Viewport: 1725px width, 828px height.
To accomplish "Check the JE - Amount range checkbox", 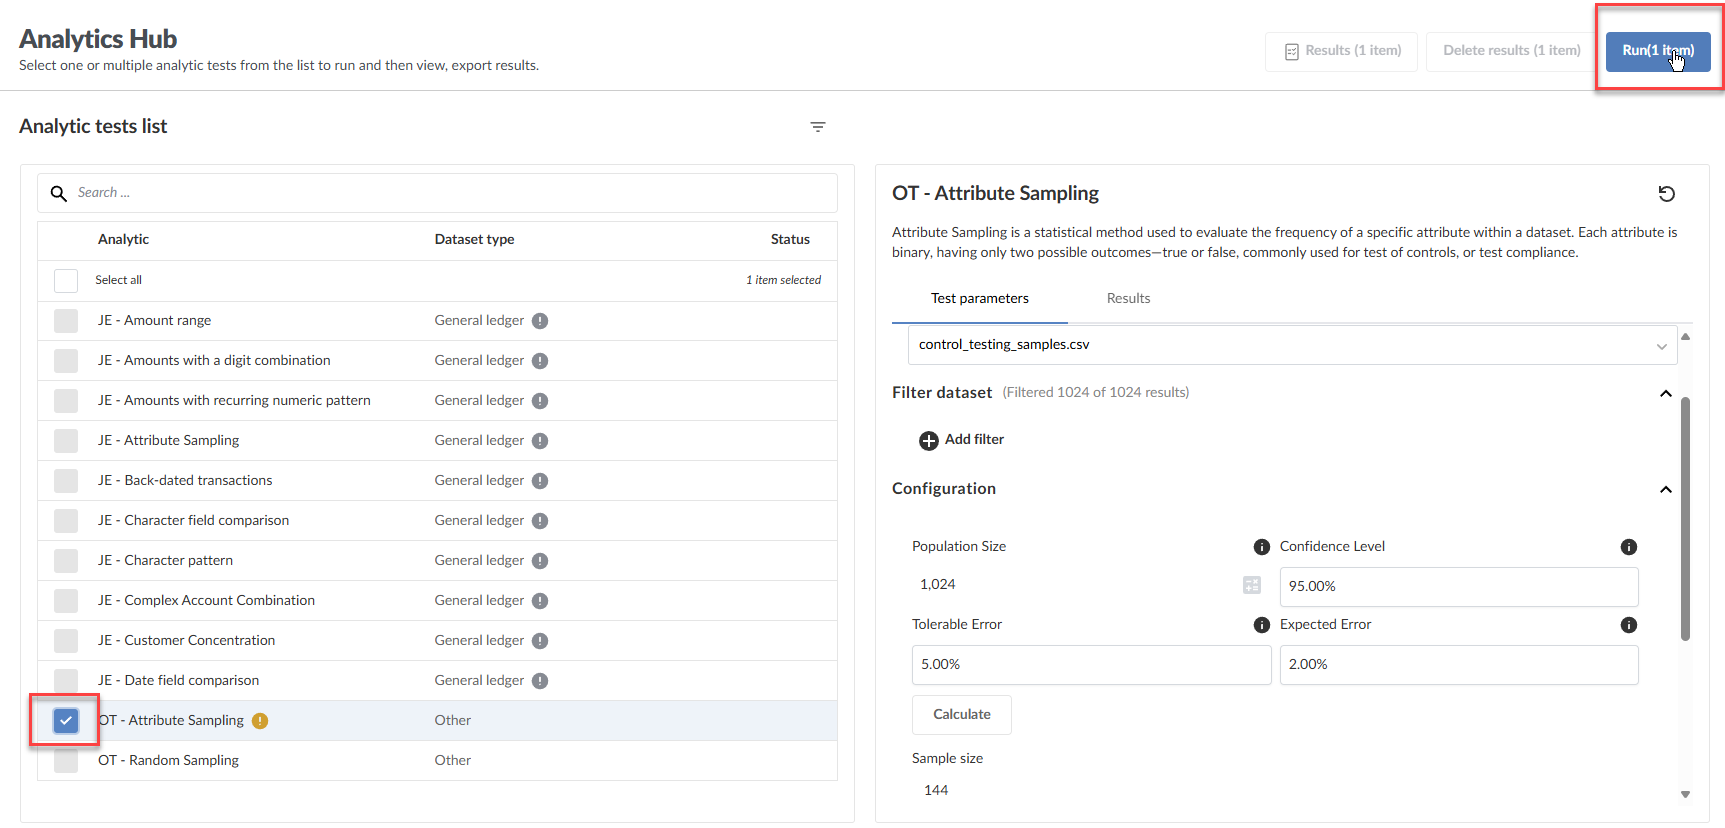I will coord(66,321).
